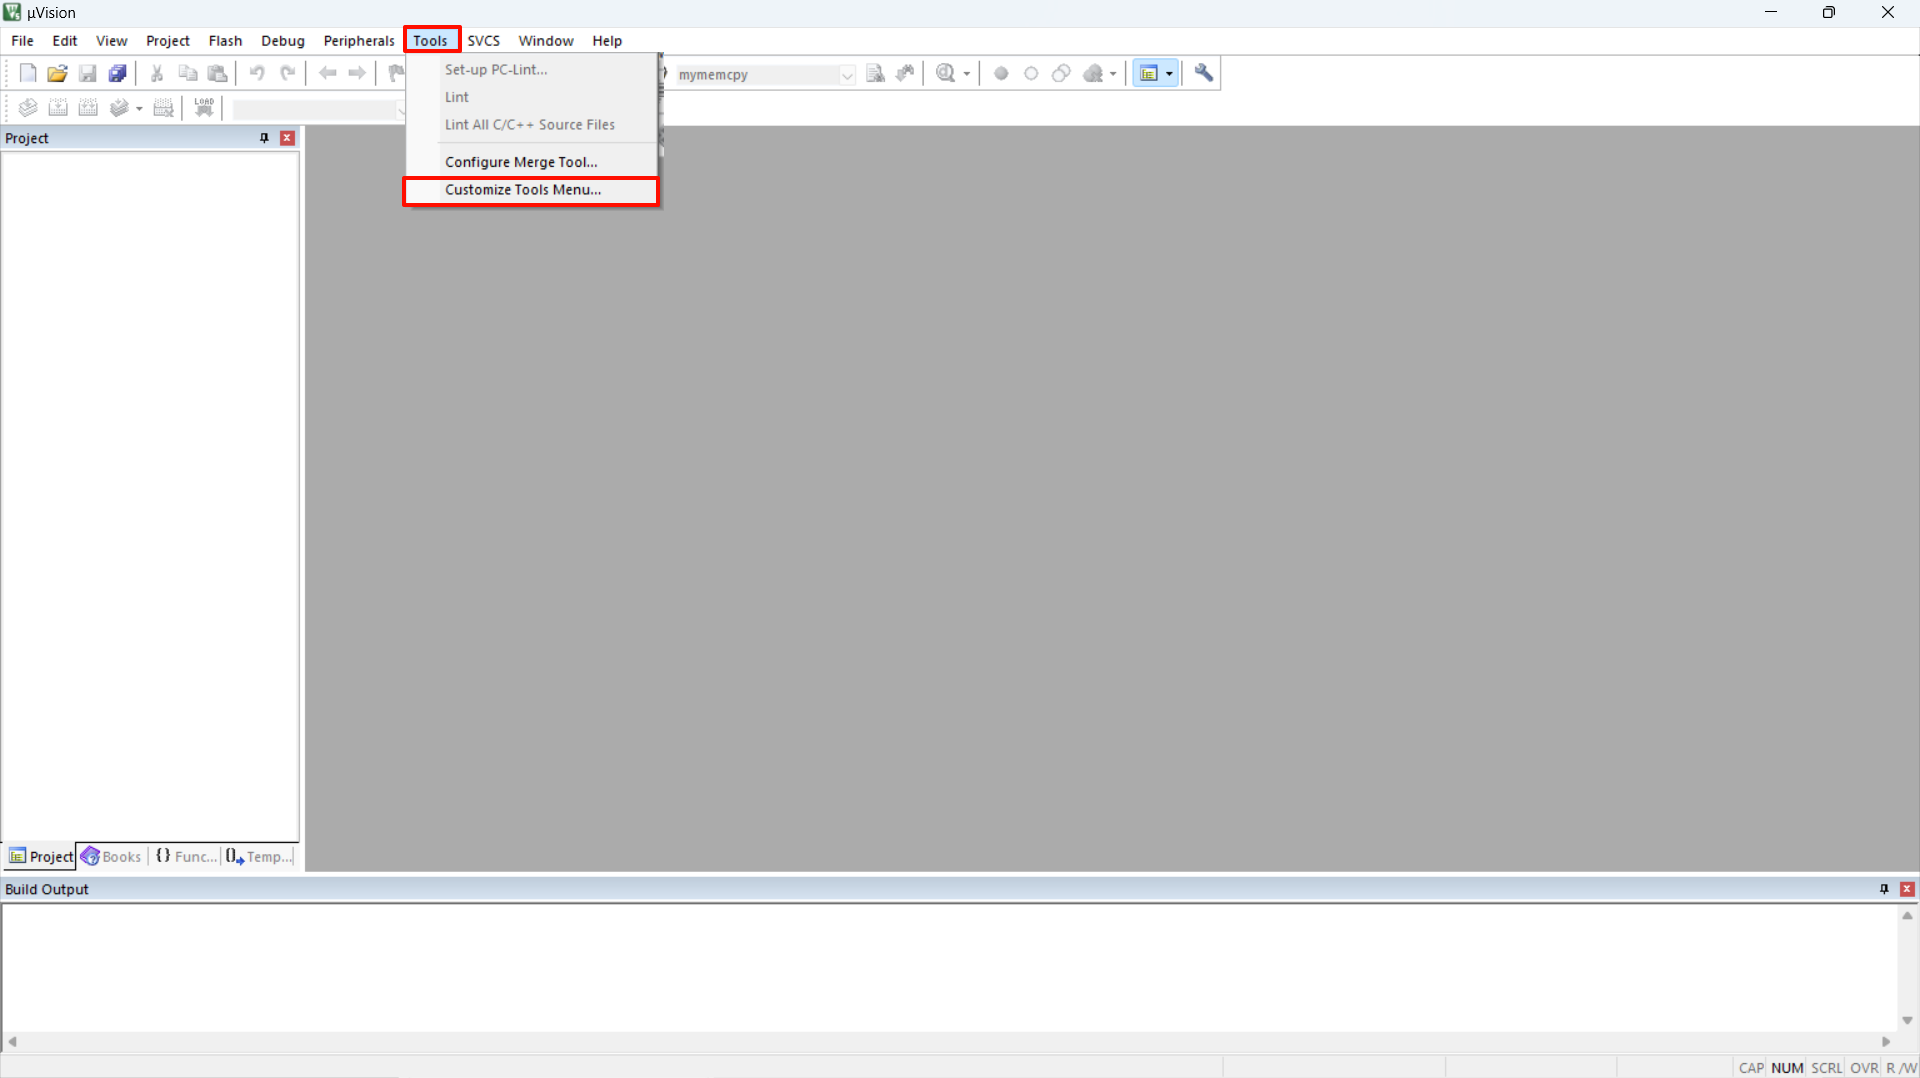Close the Build Output panel

[x=1907, y=889]
